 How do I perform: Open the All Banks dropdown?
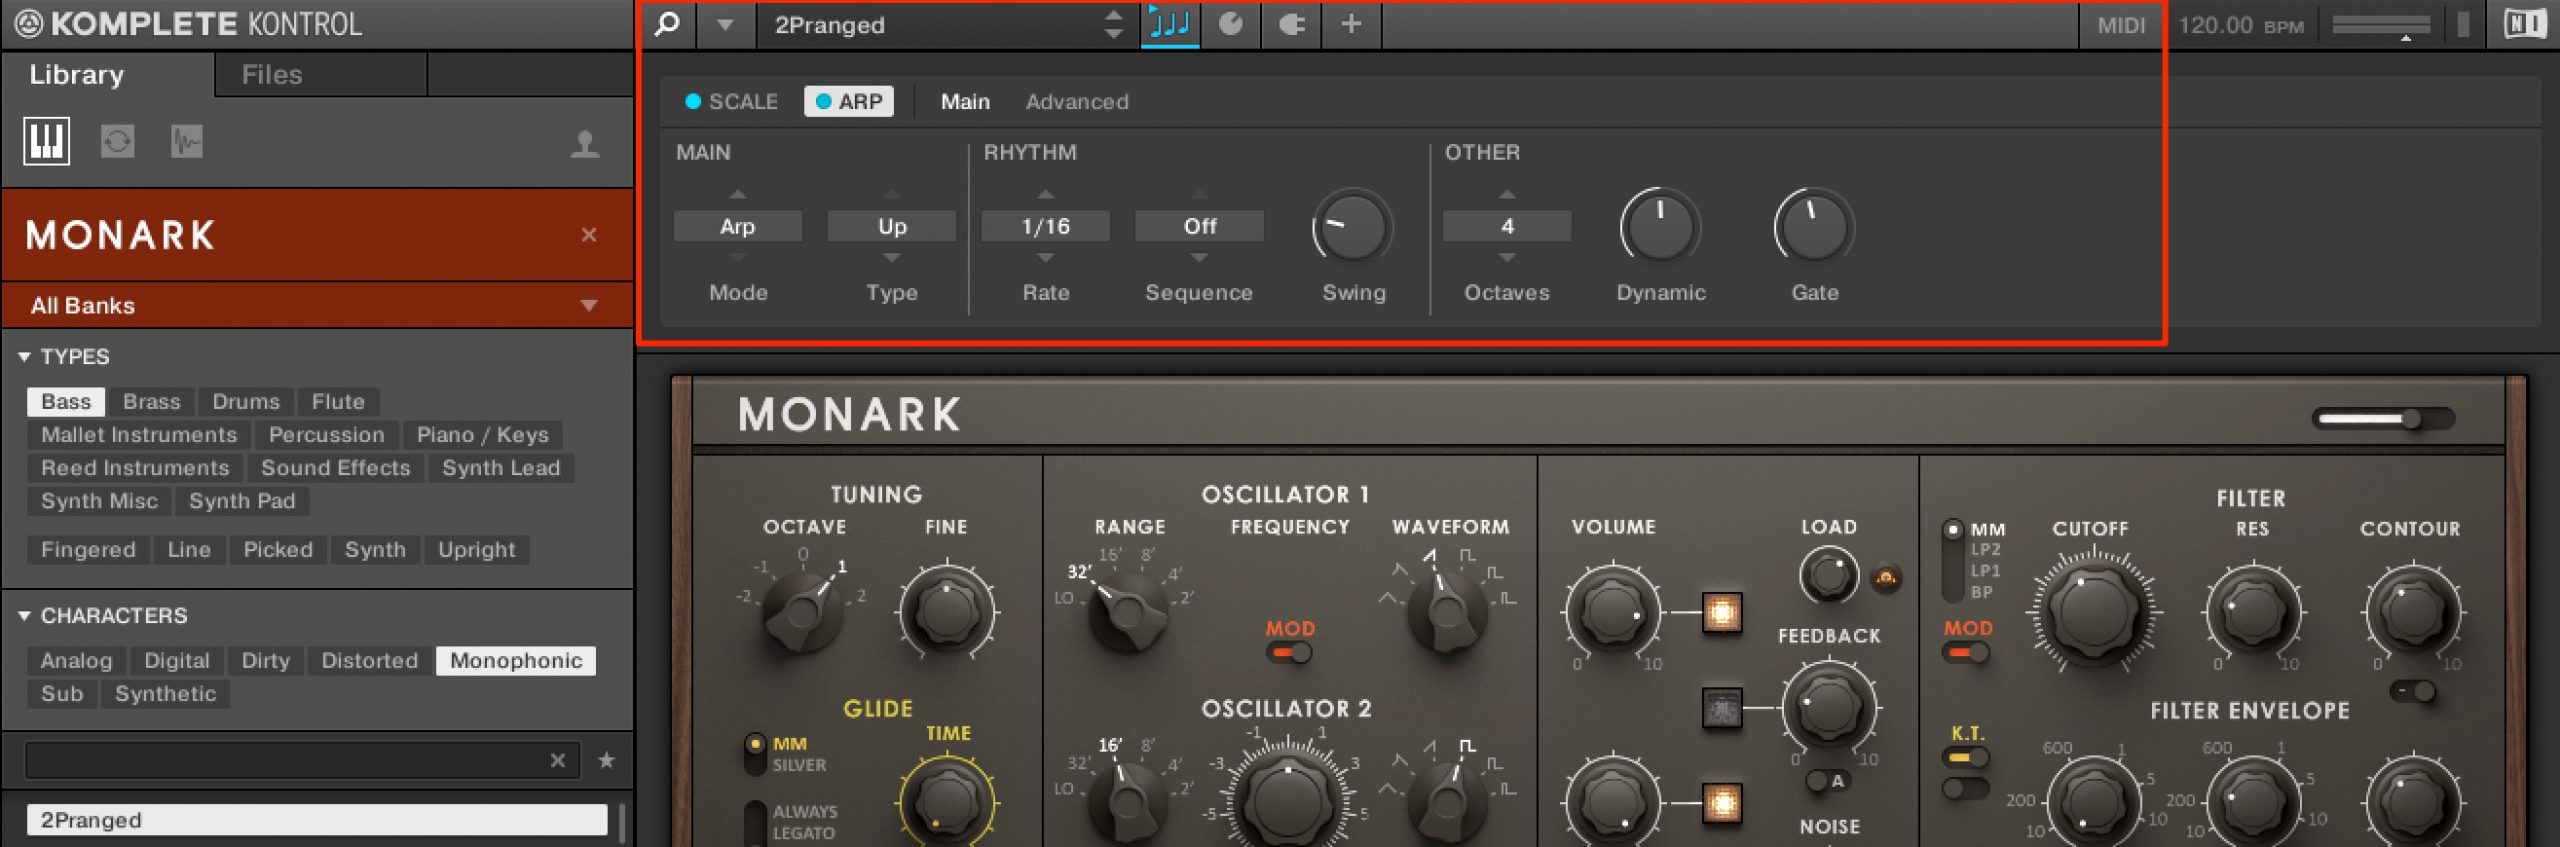coord(316,305)
